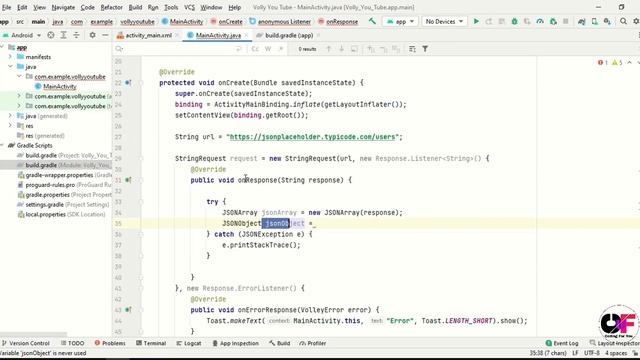640x360 pixels.
Task: Open the Device Manager phone icon
Action: click(595, 21)
